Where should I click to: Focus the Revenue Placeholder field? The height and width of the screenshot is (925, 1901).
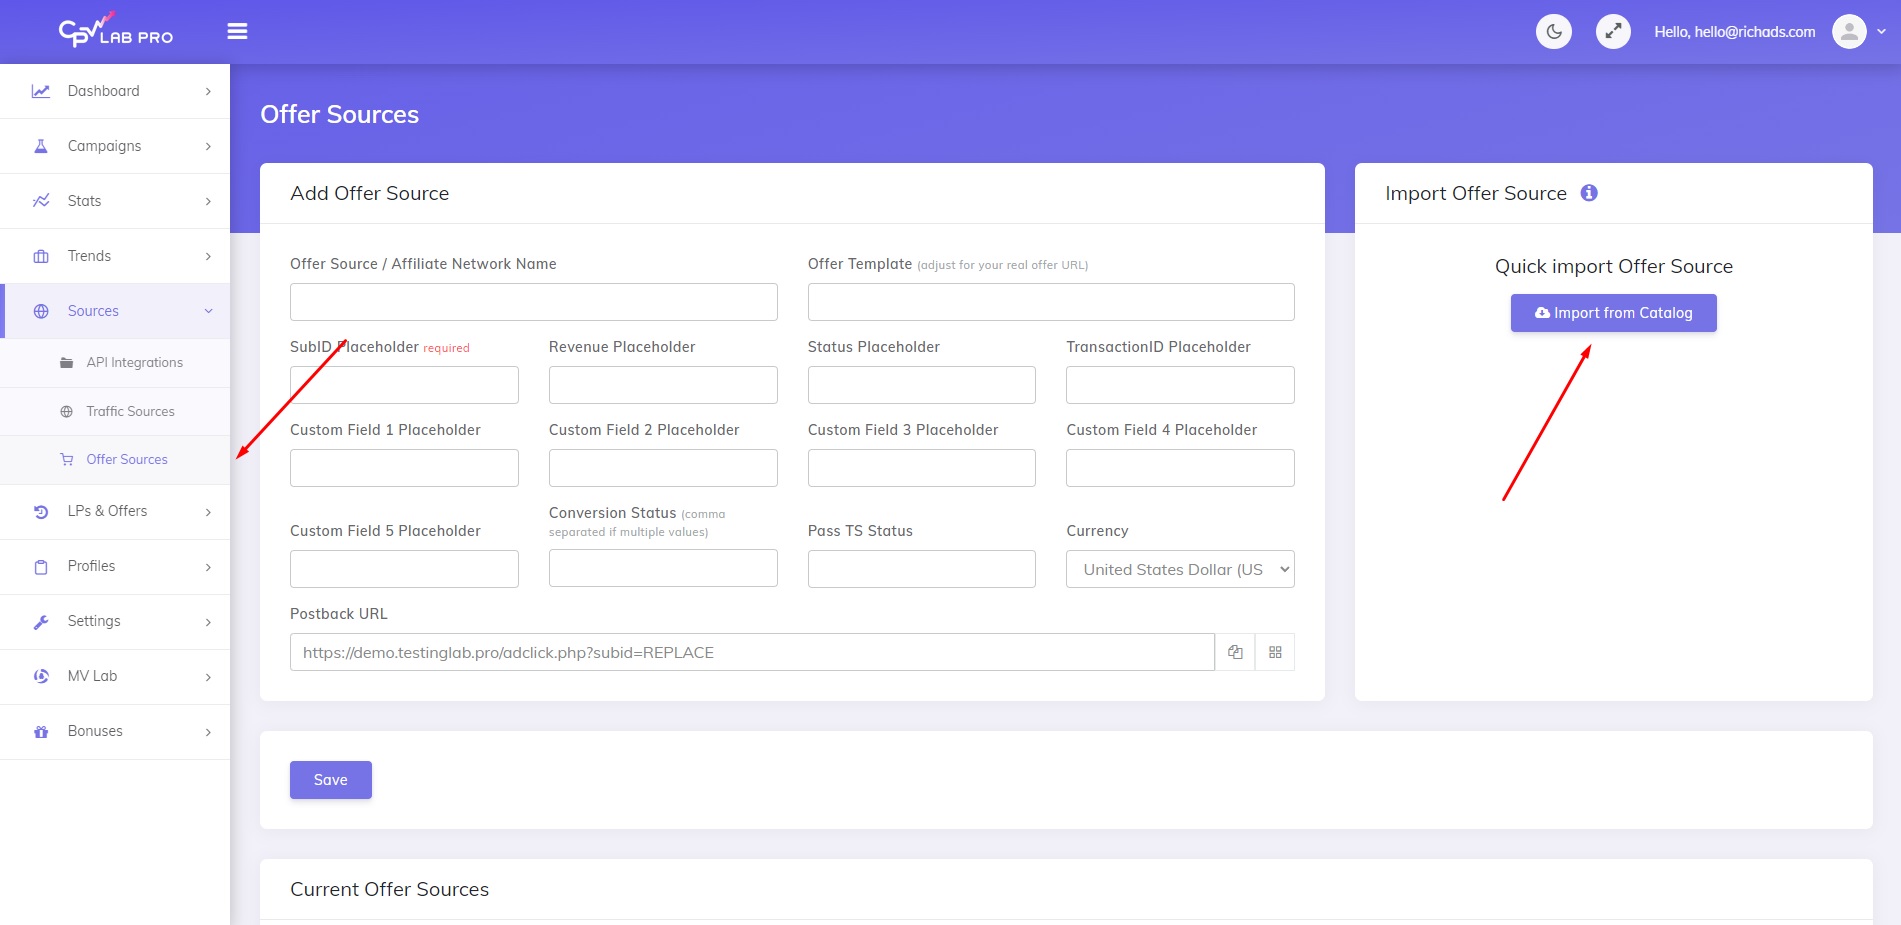coord(663,385)
